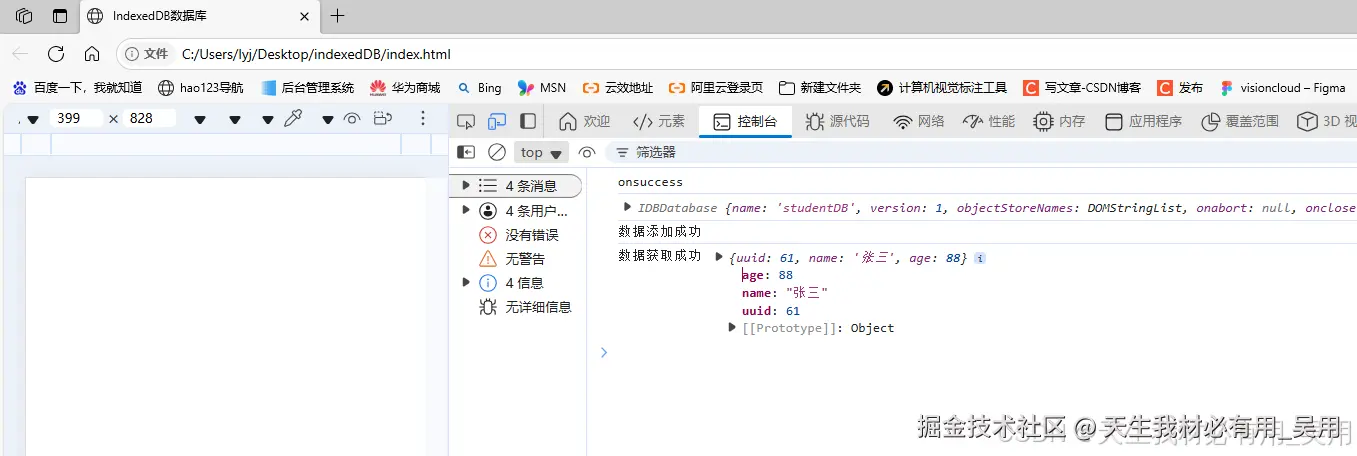Reload the page with refresh icon
The height and width of the screenshot is (456, 1357).
pyautogui.click(x=56, y=54)
